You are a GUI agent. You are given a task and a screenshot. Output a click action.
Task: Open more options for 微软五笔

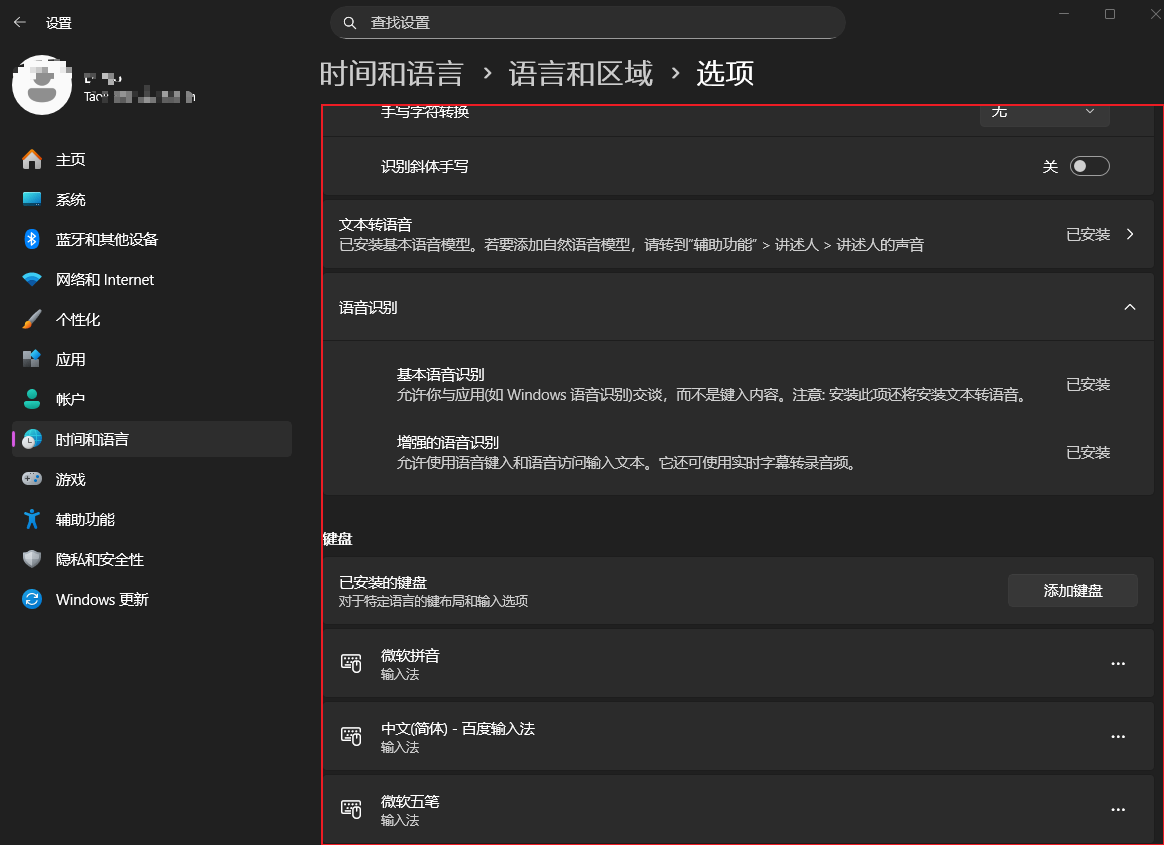tap(1118, 809)
